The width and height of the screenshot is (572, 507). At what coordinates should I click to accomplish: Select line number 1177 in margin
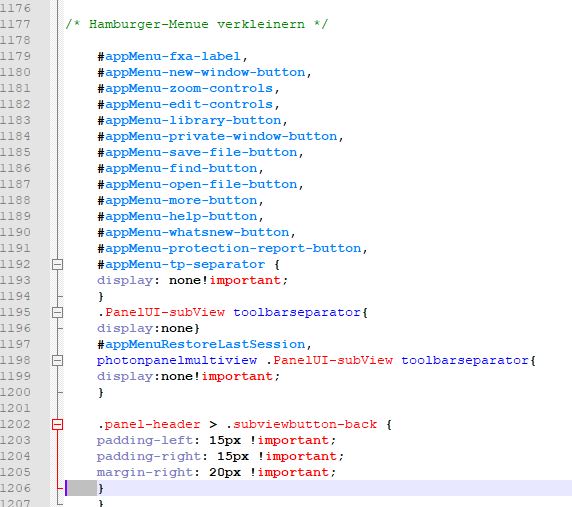pyautogui.click(x=15, y=24)
